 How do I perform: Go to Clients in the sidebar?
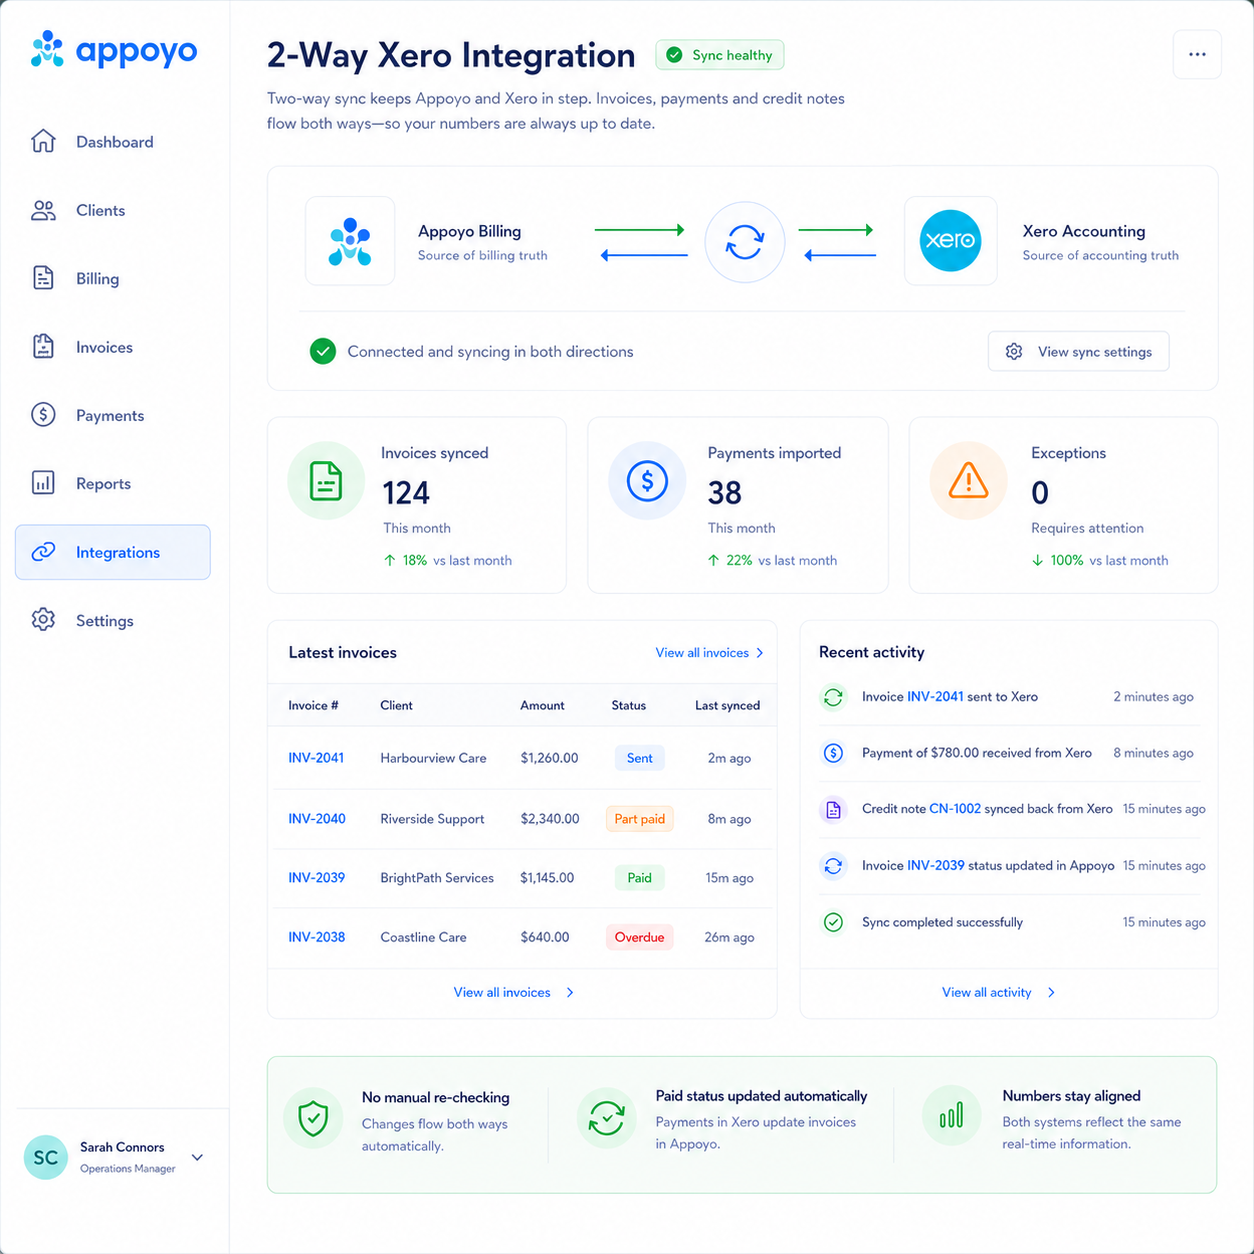113,210
